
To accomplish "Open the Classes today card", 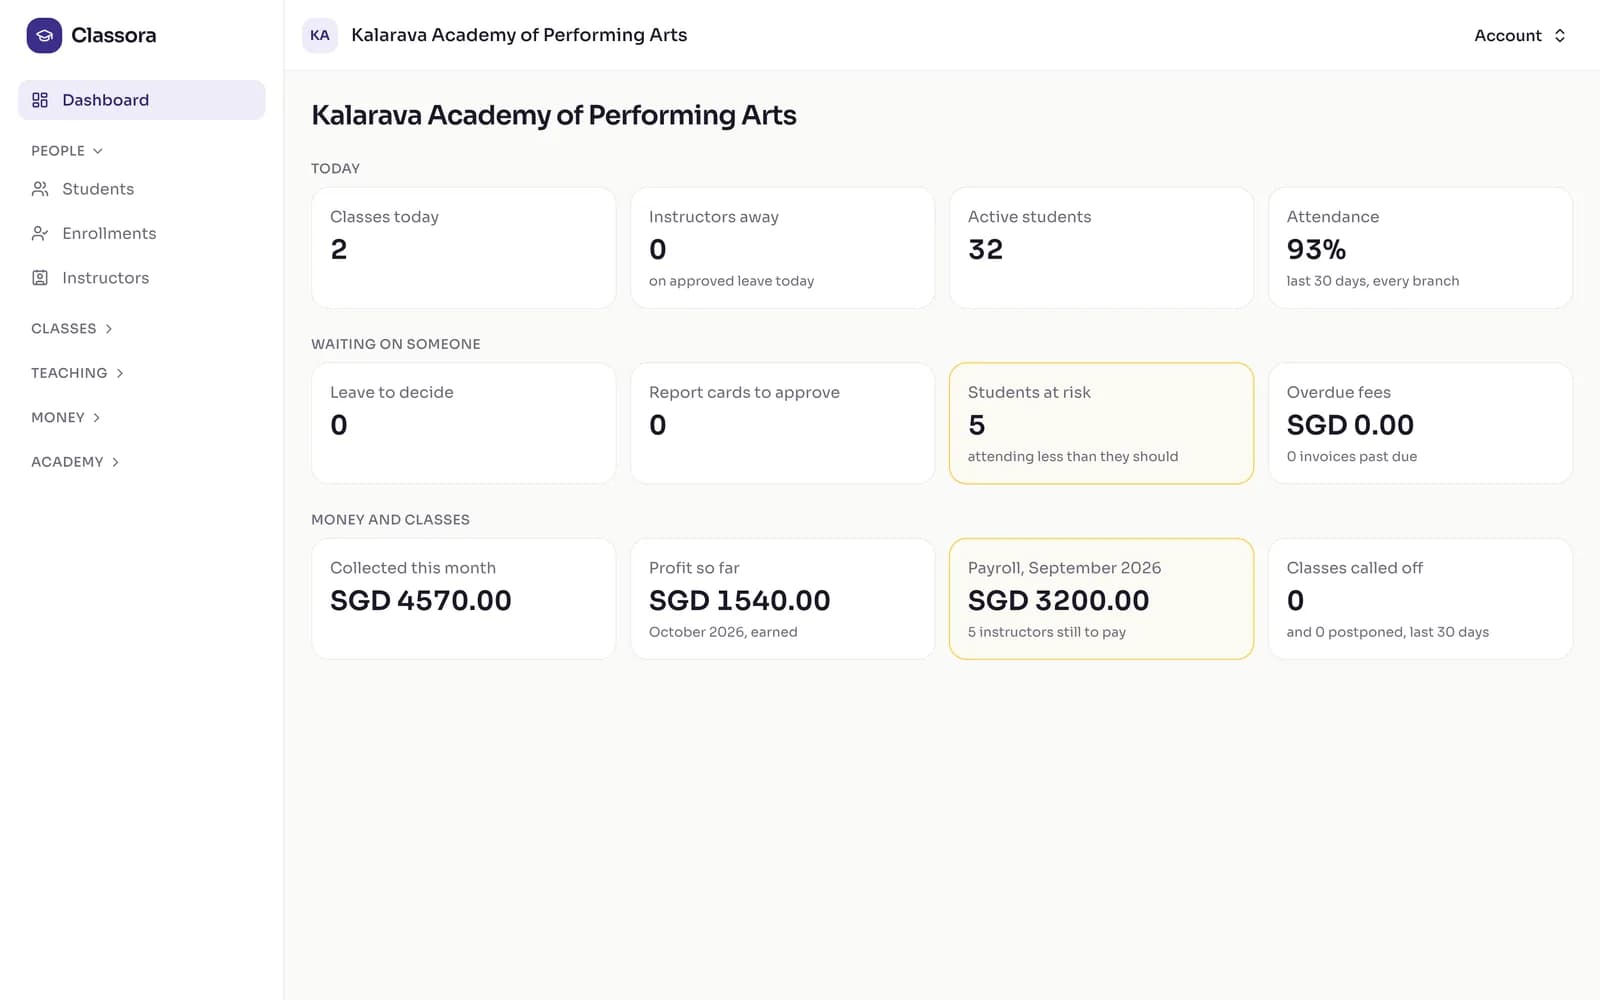I will pos(464,248).
